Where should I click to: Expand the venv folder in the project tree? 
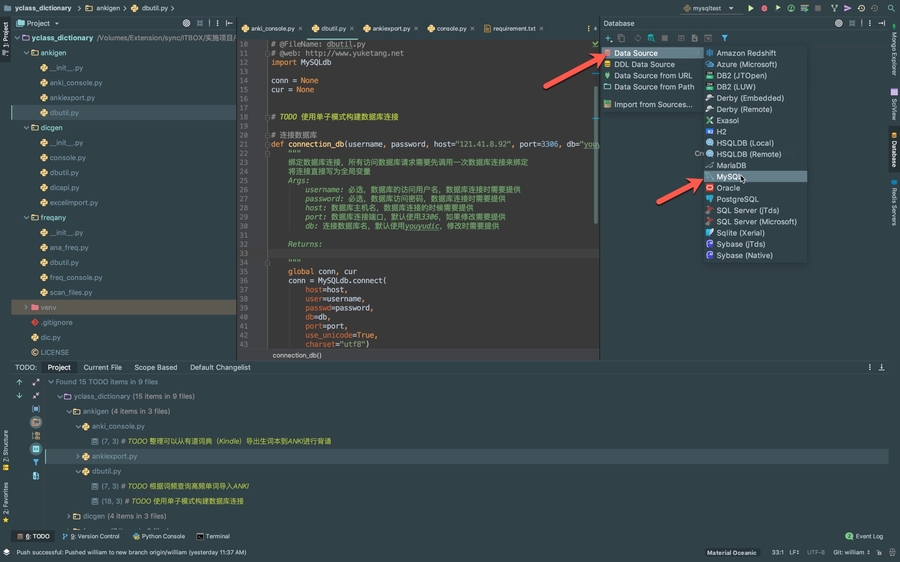pyautogui.click(x=26, y=308)
